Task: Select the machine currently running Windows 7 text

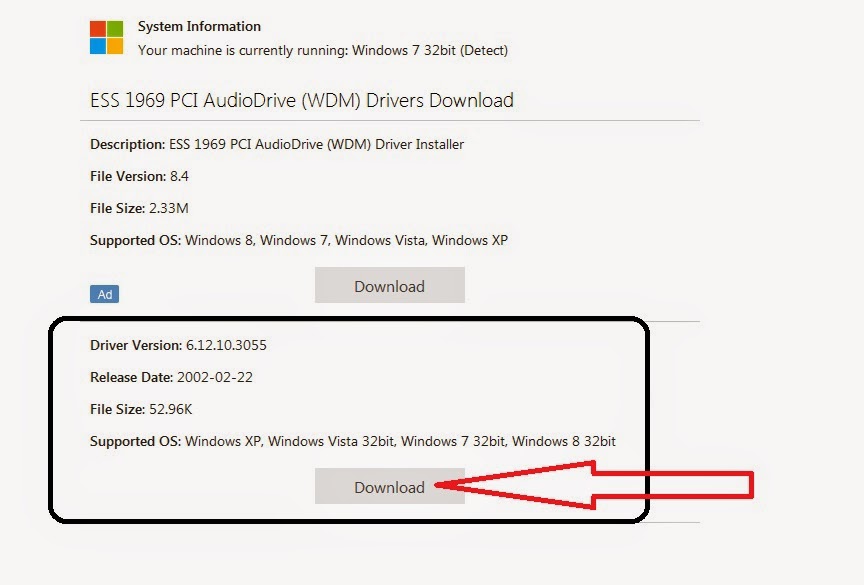Action: tap(323, 50)
